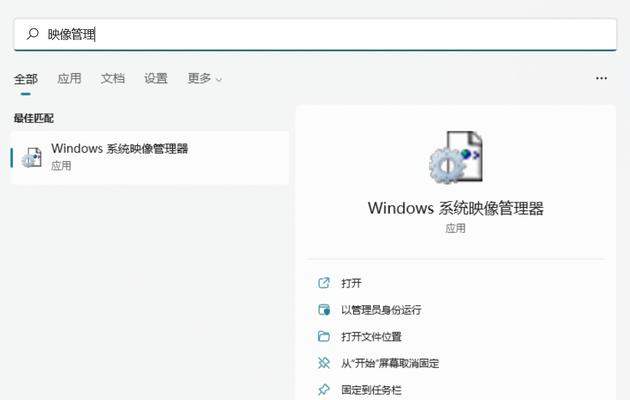
Task: Click 从"开始"屏幕取消固定 action
Action: point(390,363)
